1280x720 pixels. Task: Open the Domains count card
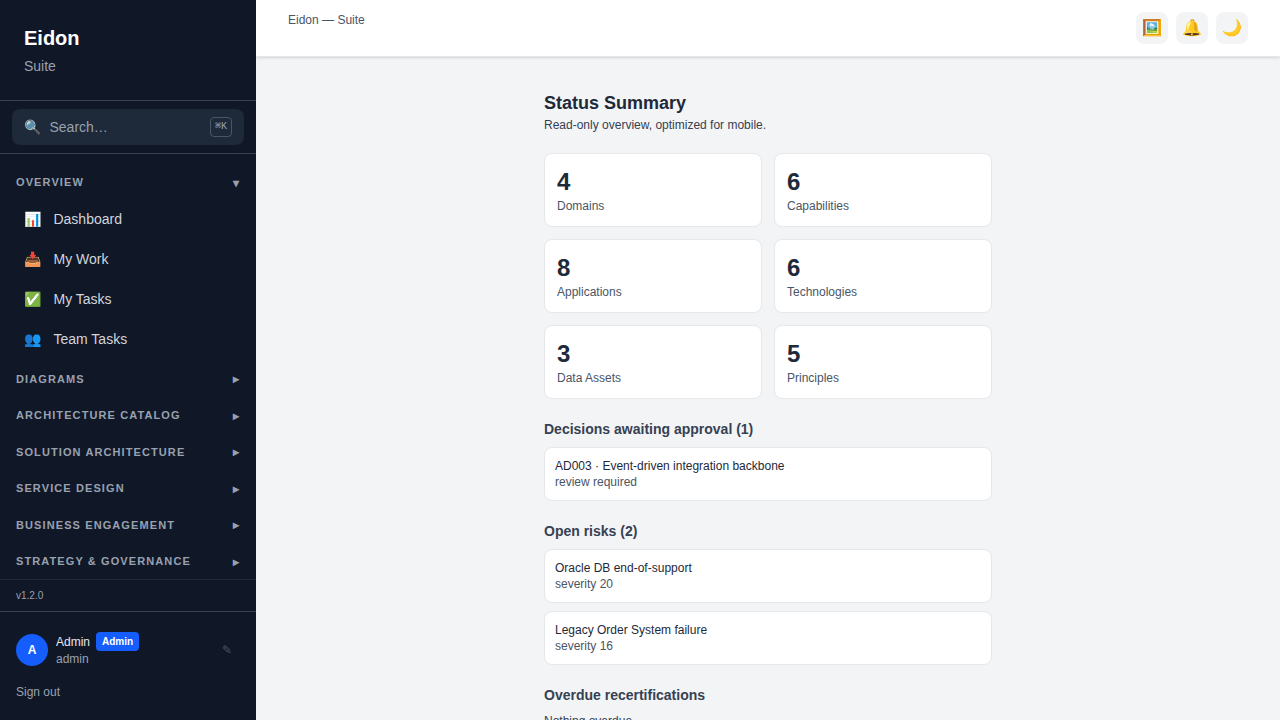[653, 190]
